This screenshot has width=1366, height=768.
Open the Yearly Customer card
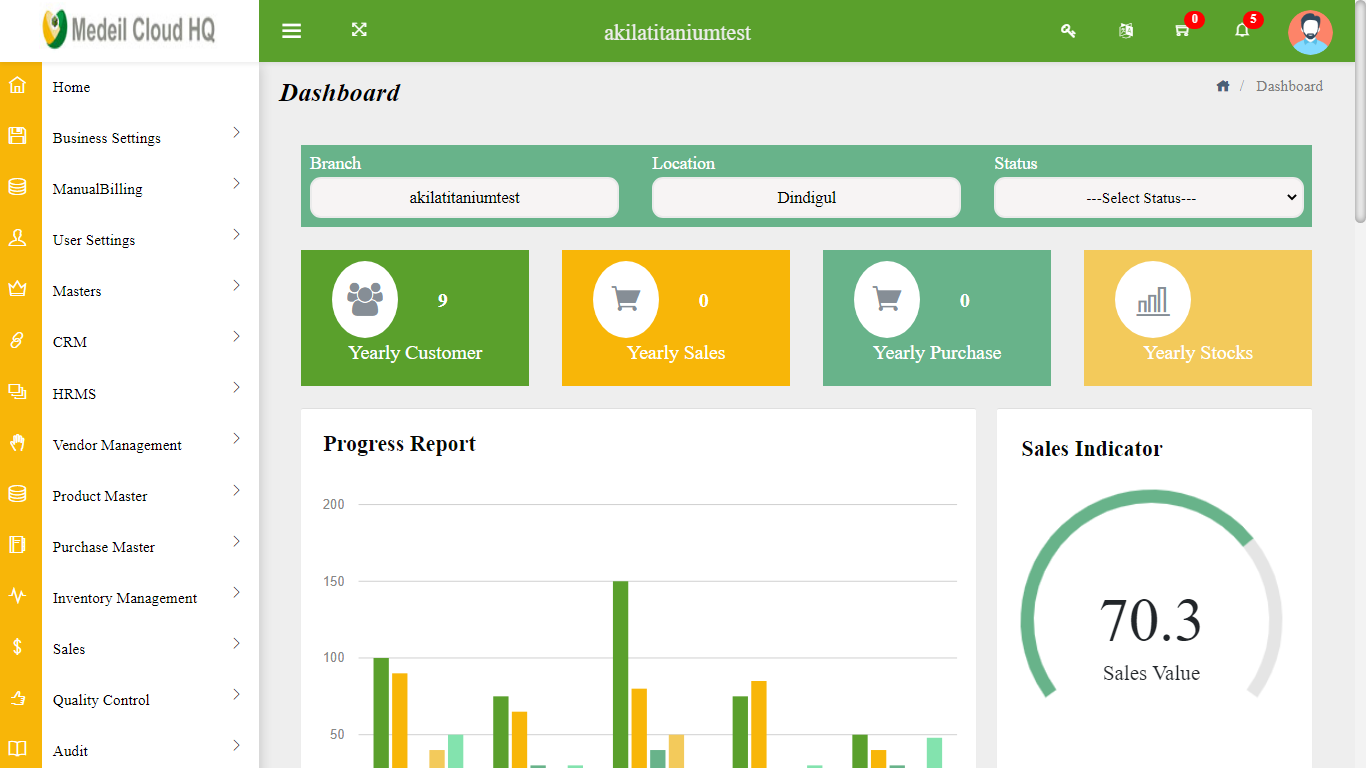point(415,318)
